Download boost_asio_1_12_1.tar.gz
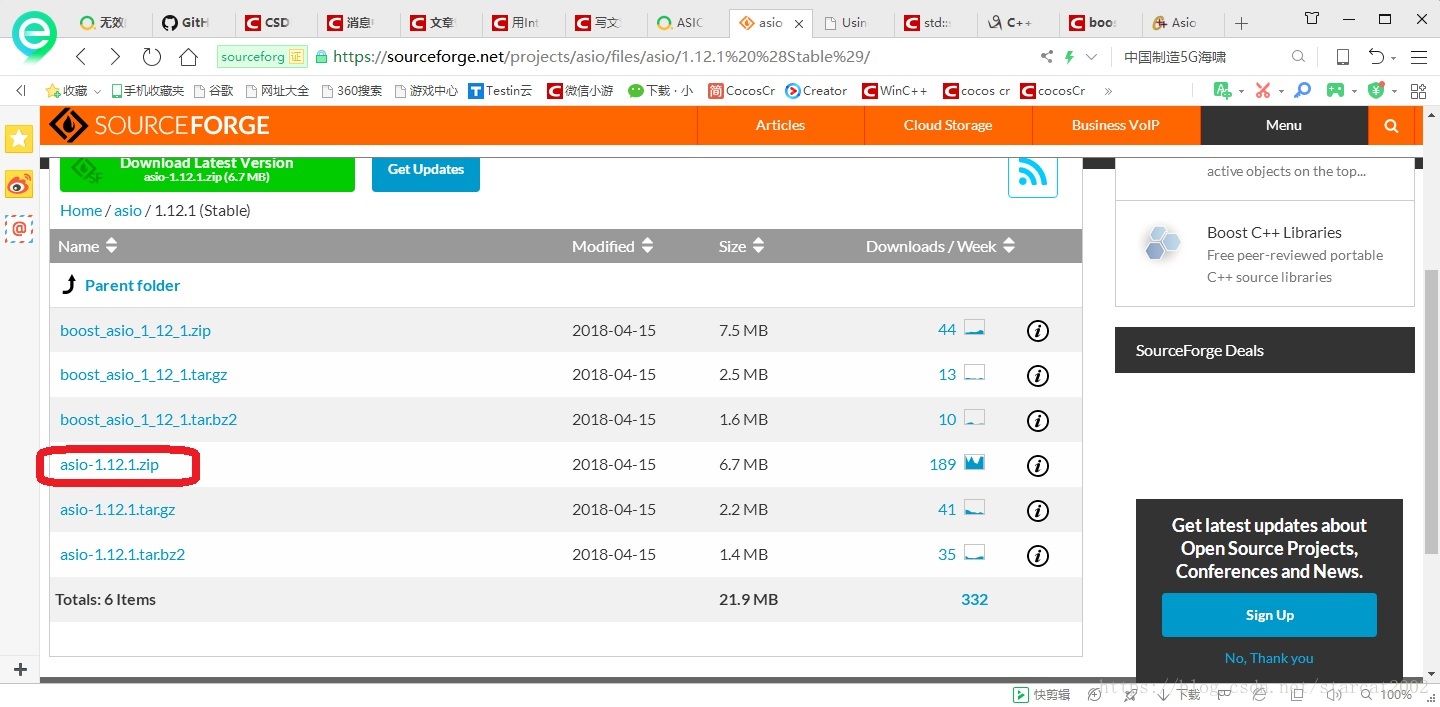1440x707 pixels. click(x=143, y=375)
